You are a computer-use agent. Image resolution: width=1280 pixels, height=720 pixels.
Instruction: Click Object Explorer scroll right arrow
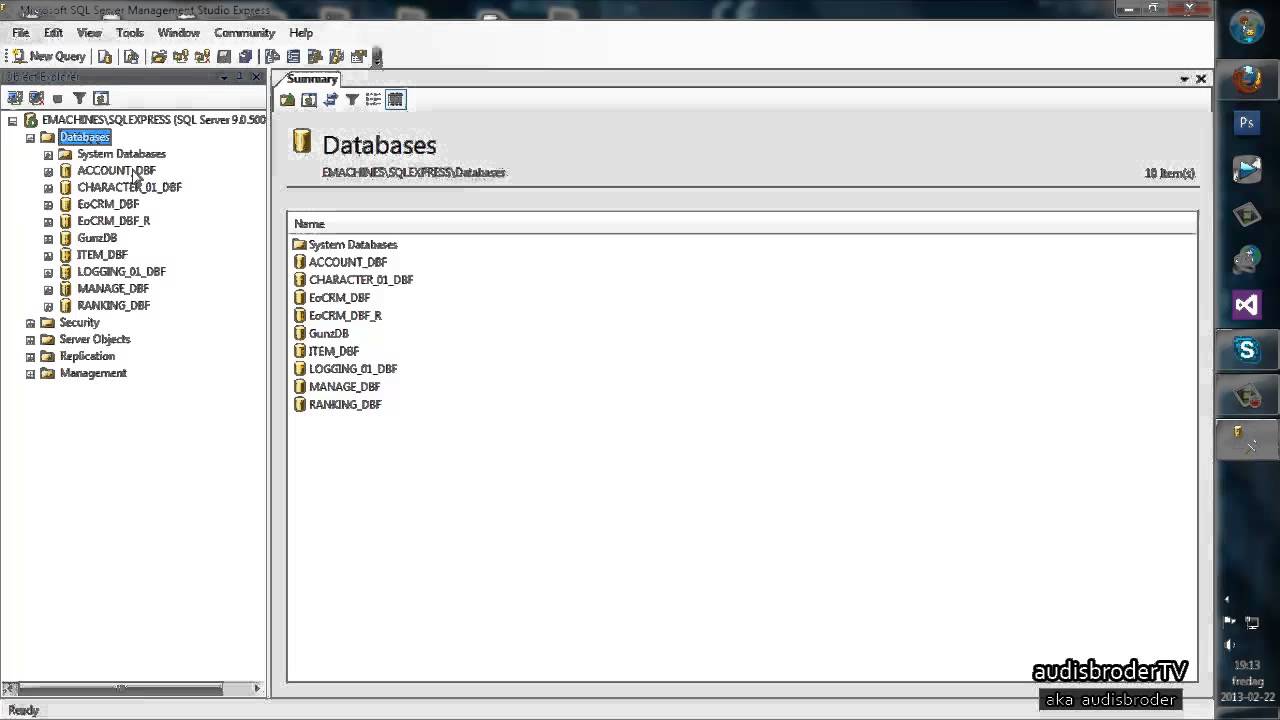click(257, 688)
